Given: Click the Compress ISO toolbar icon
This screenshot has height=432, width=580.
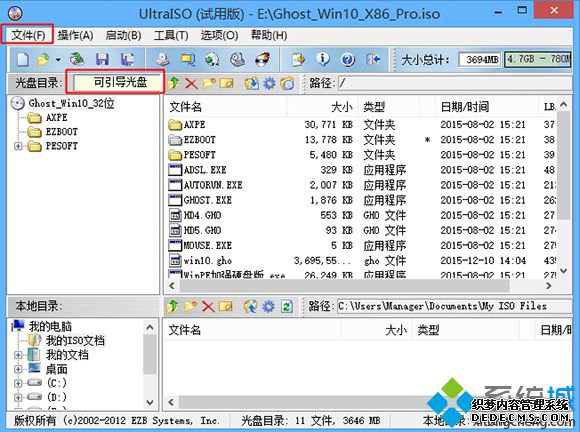Looking at the screenshot, I should (x=212, y=59).
